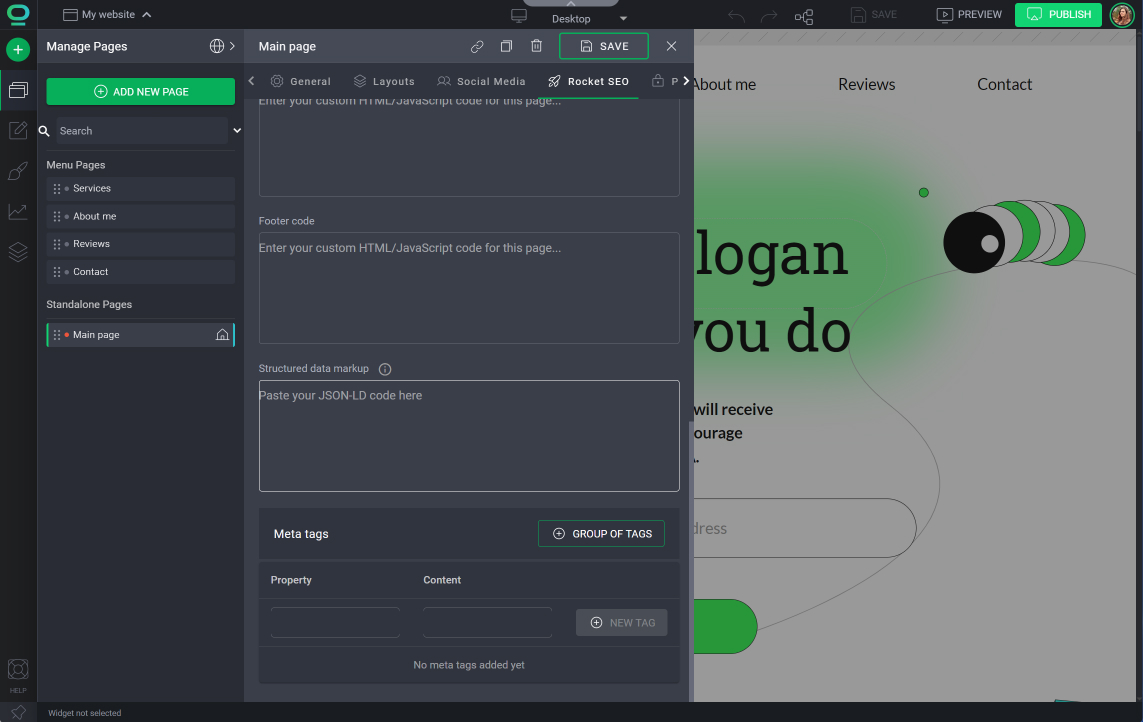Click the home icon on Main page row

[222, 335]
